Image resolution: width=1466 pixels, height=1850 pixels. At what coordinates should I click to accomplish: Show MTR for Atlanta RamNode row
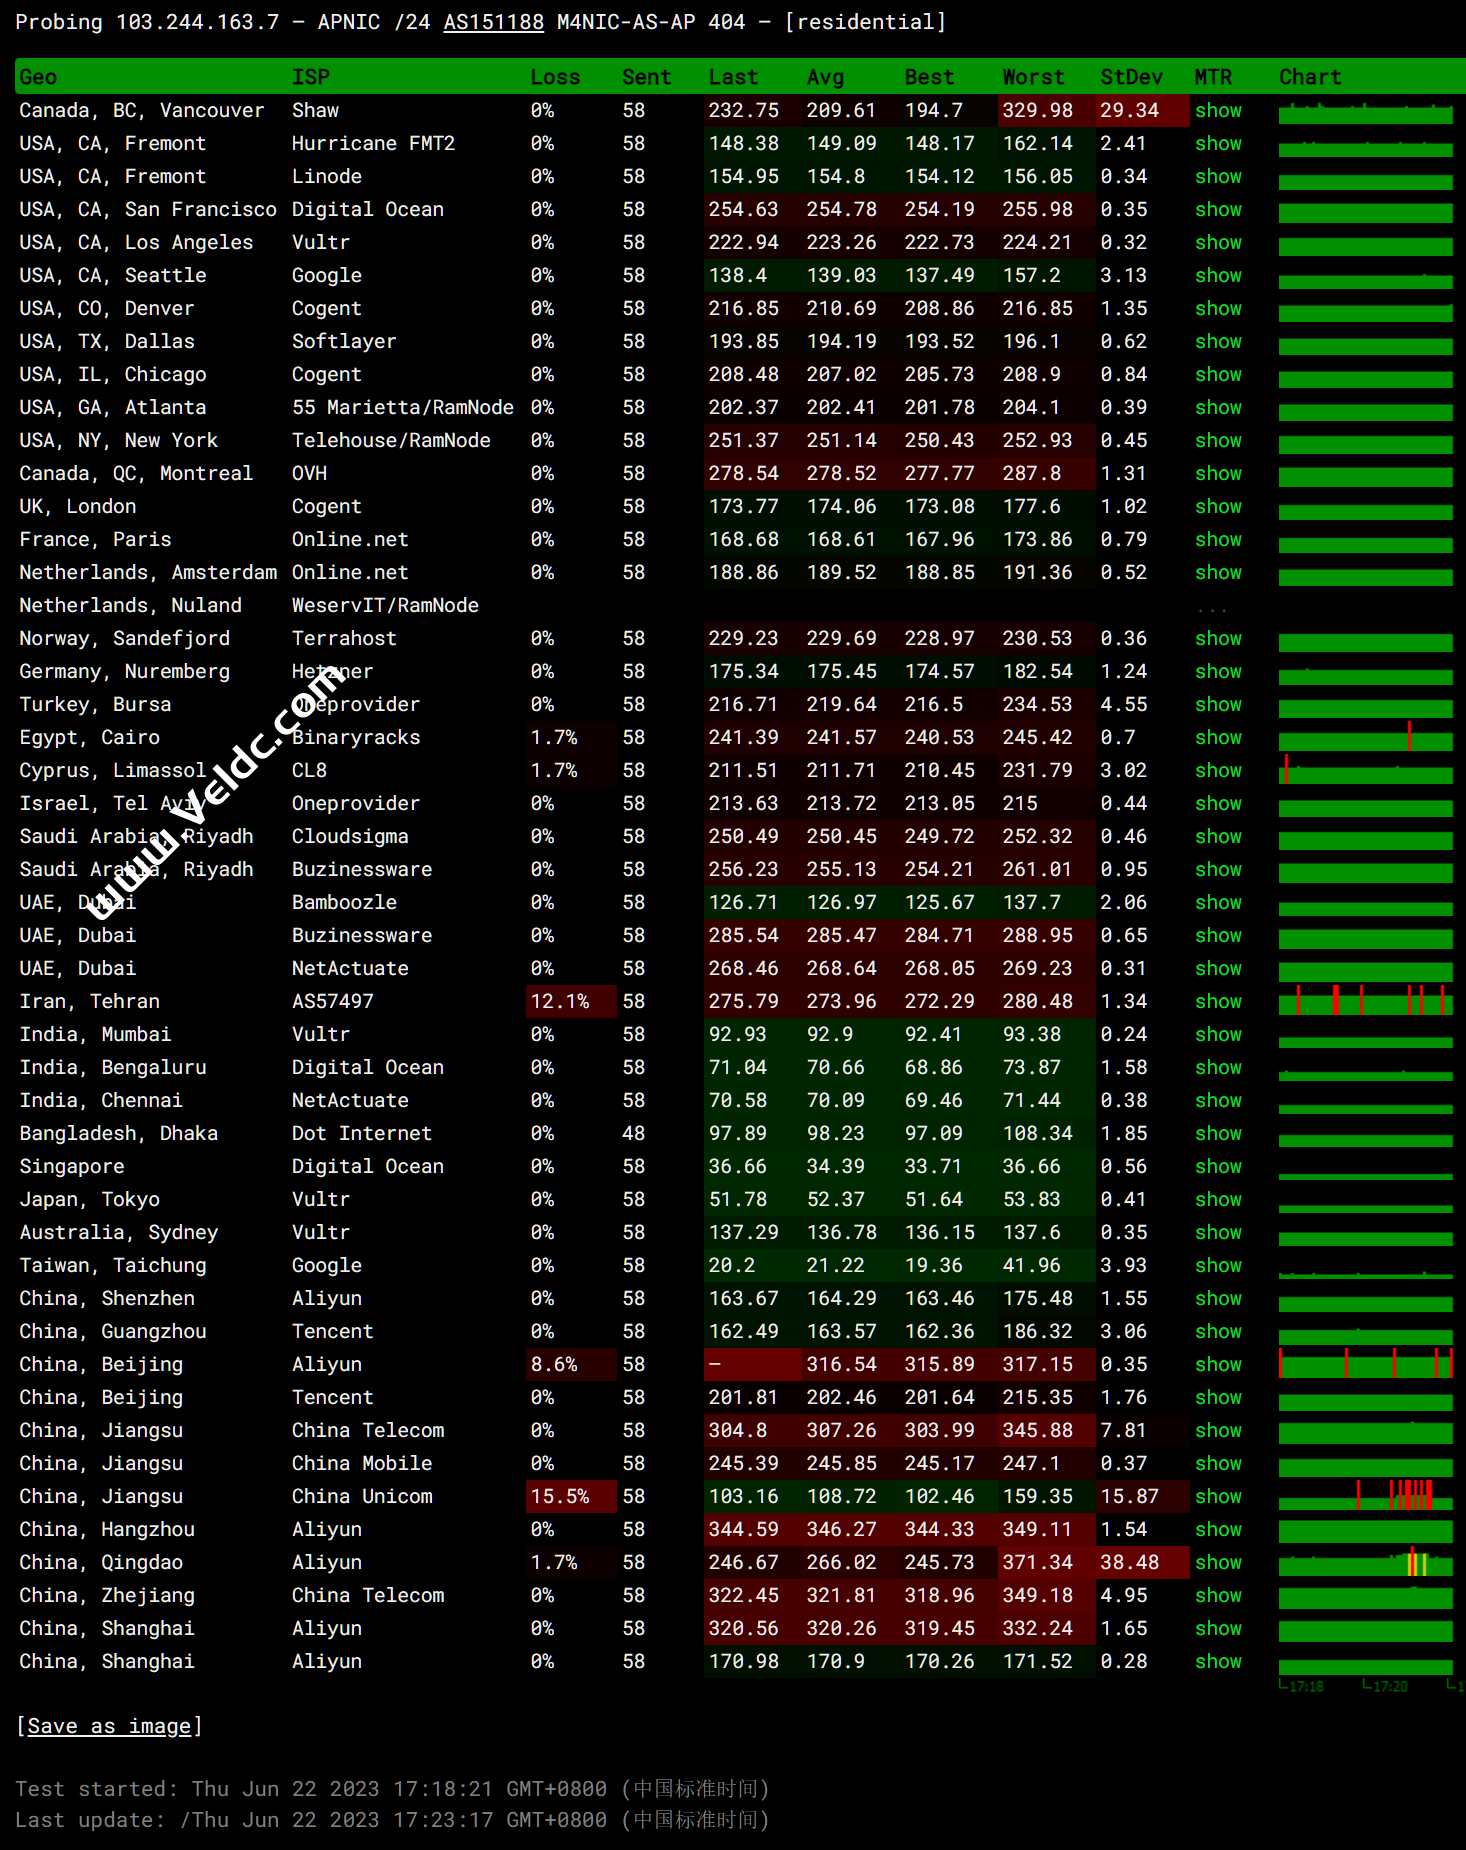coord(1218,407)
